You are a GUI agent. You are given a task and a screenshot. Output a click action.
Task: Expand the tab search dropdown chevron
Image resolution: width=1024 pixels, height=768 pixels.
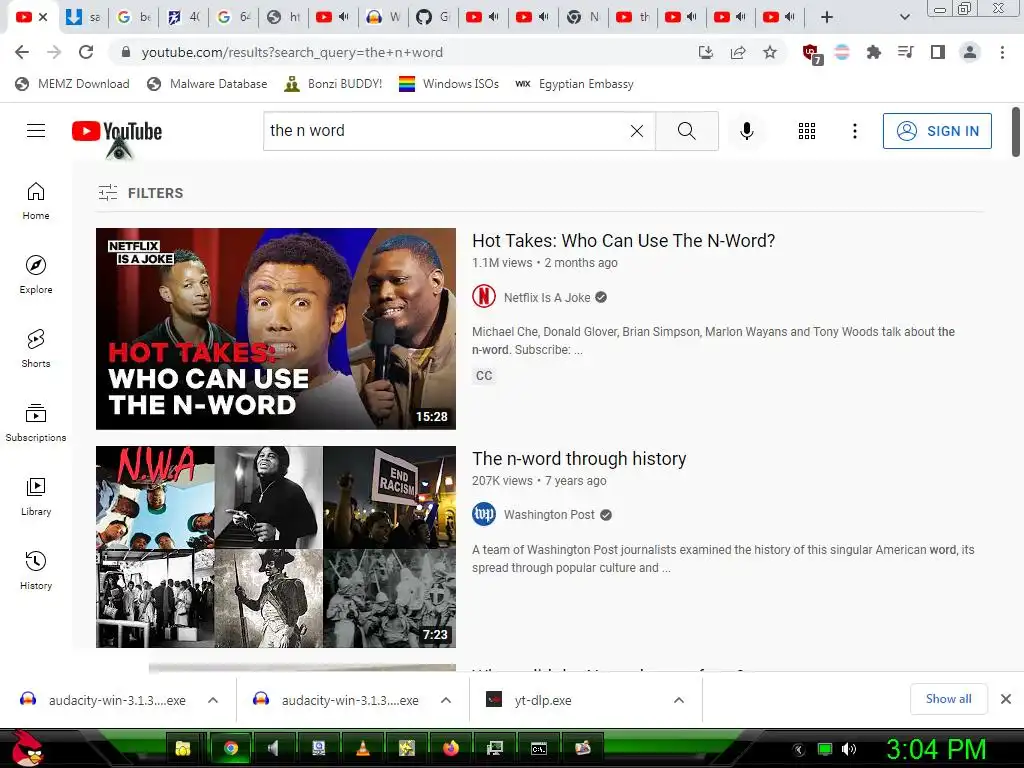click(904, 17)
